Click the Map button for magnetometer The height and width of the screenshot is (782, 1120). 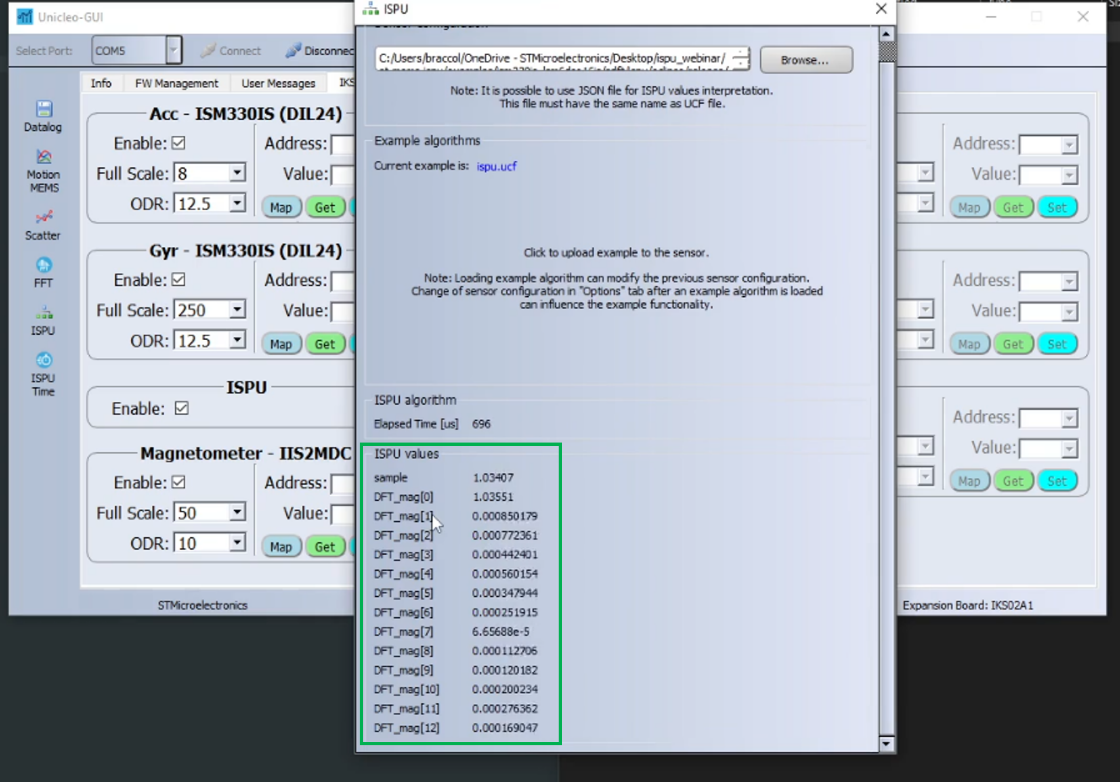coord(281,546)
